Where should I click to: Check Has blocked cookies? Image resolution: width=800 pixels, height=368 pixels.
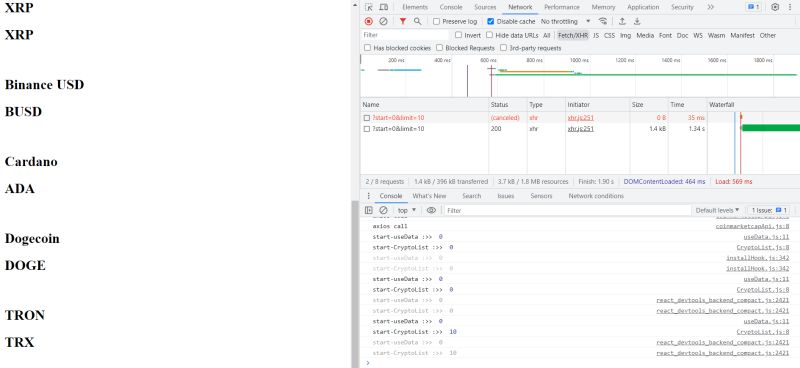pos(367,48)
